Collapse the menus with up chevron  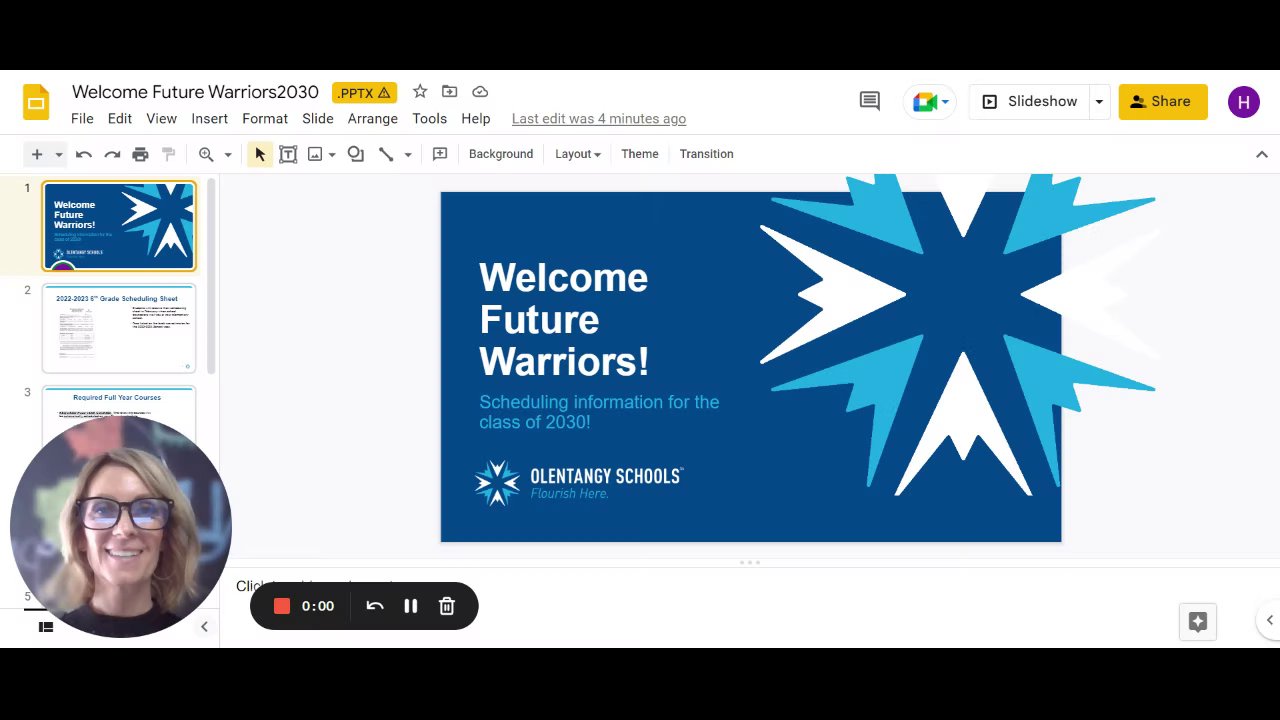pyautogui.click(x=1262, y=154)
